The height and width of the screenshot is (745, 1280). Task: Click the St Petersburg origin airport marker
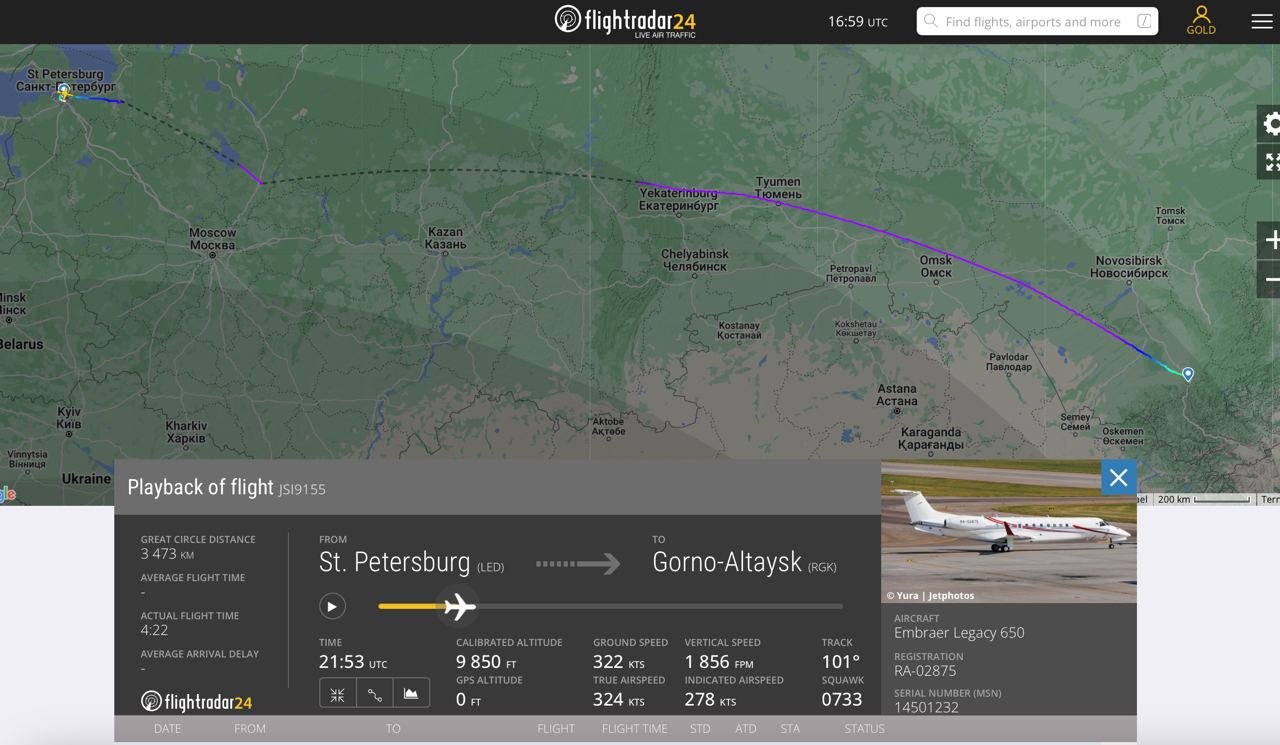pyautogui.click(x=64, y=92)
